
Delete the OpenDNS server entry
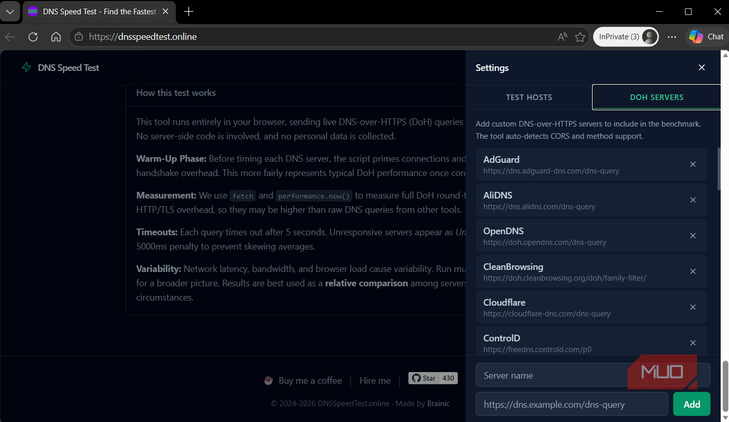click(693, 236)
